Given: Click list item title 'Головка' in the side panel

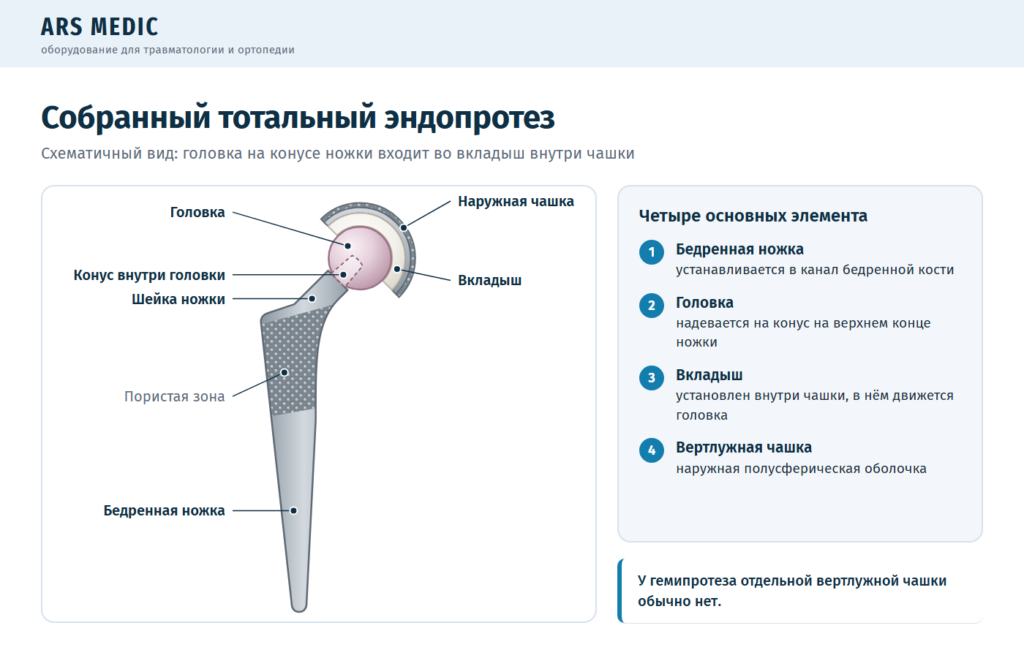Looking at the screenshot, I should [704, 303].
